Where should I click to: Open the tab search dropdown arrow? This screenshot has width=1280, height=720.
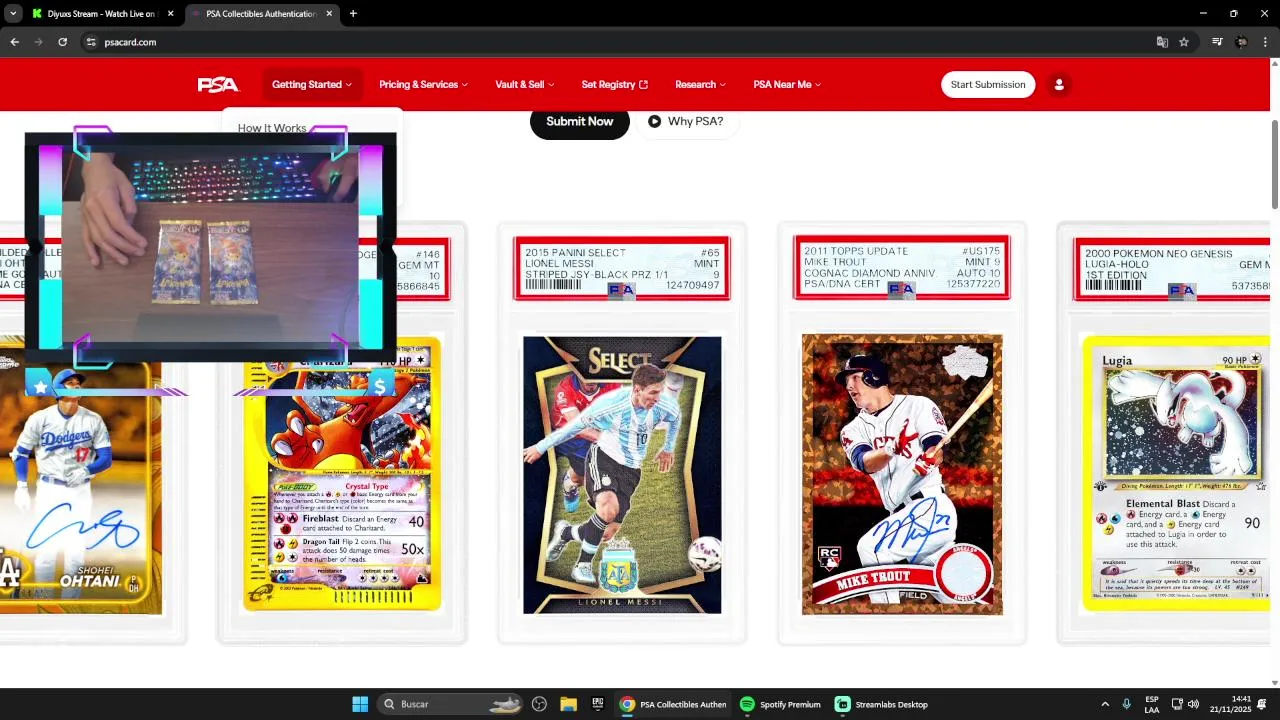(13, 14)
